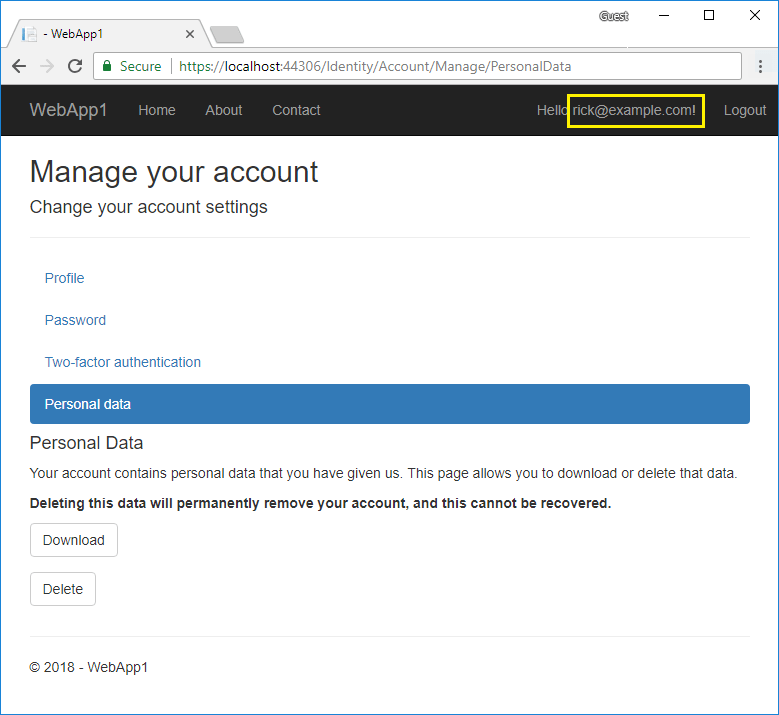This screenshot has width=779, height=715.
Task: Click the page favicon on WebApp1 tab
Action: point(29,34)
